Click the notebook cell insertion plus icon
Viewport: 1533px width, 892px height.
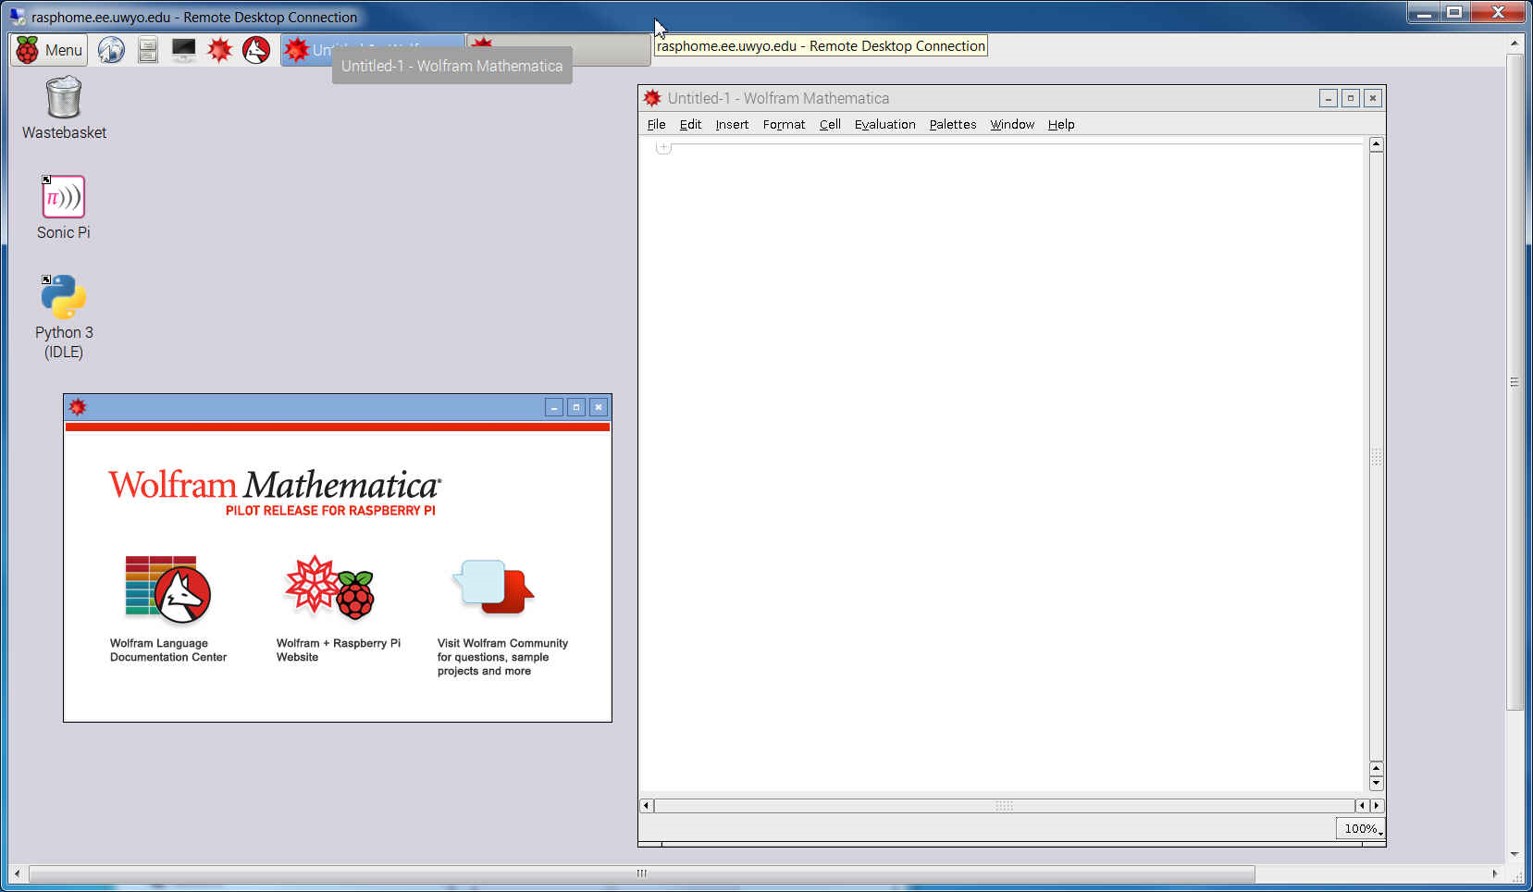pyautogui.click(x=663, y=147)
